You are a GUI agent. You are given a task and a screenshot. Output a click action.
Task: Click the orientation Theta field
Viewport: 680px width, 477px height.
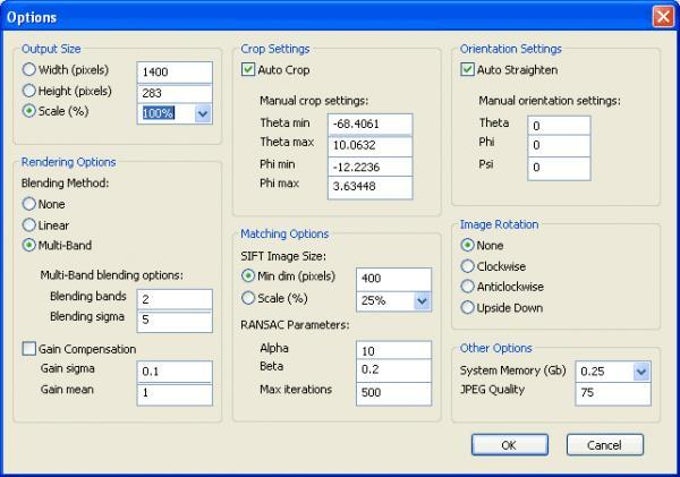(x=559, y=126)
